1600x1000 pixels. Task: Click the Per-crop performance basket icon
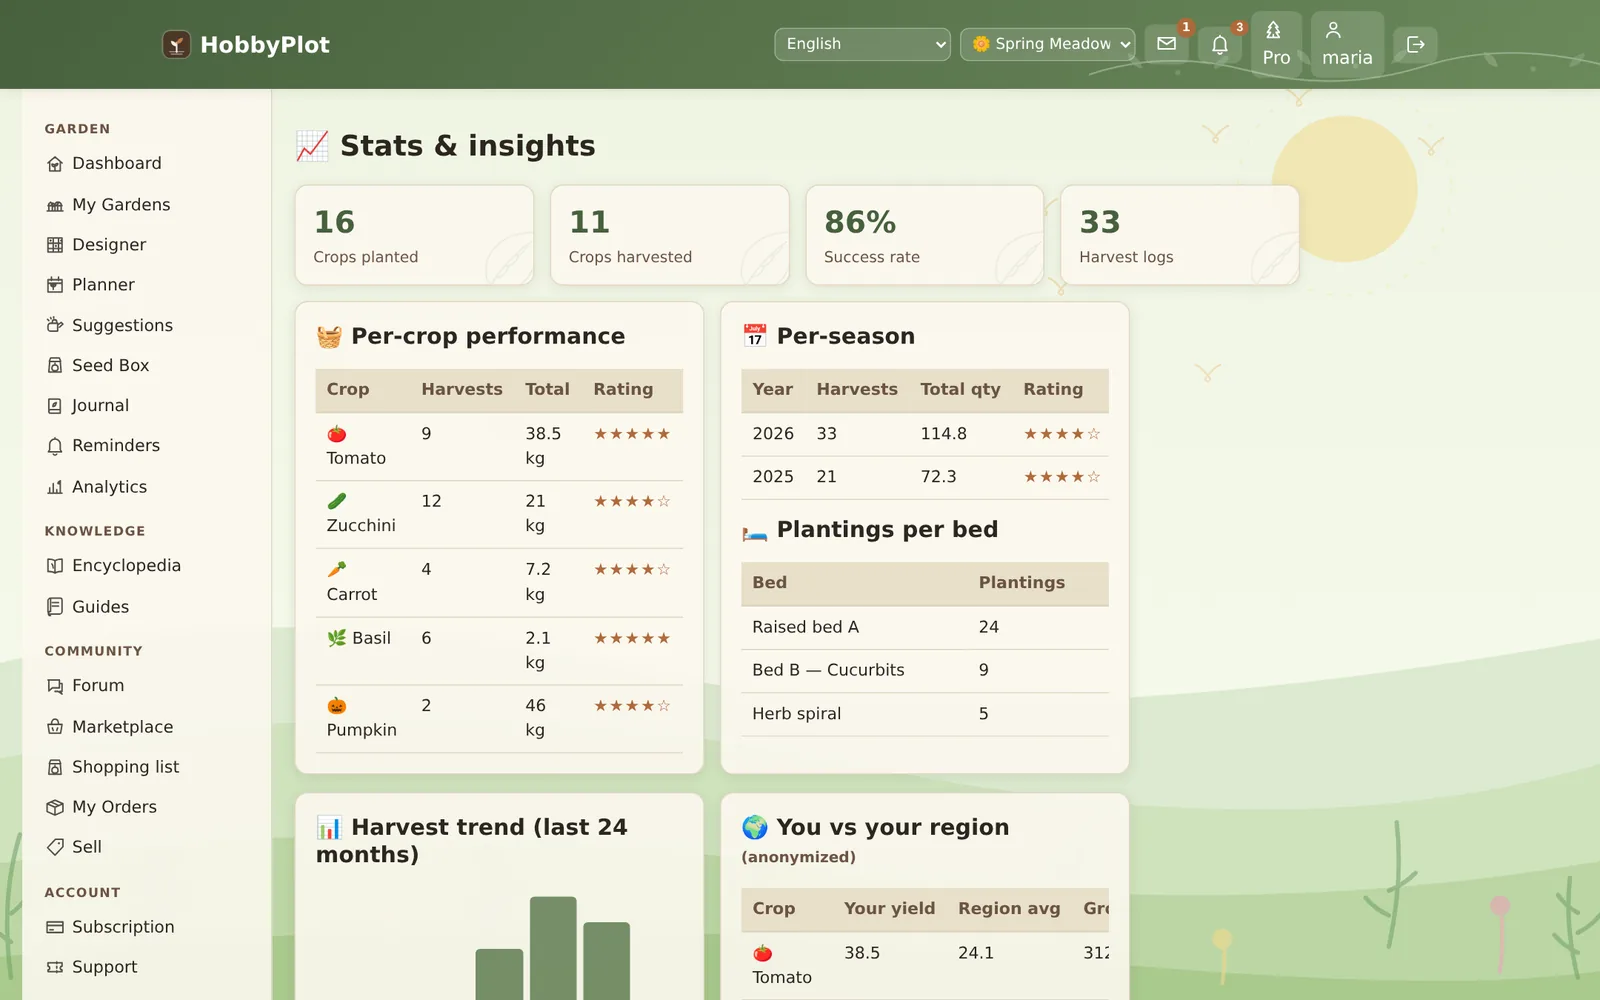(x=329, y=337)
